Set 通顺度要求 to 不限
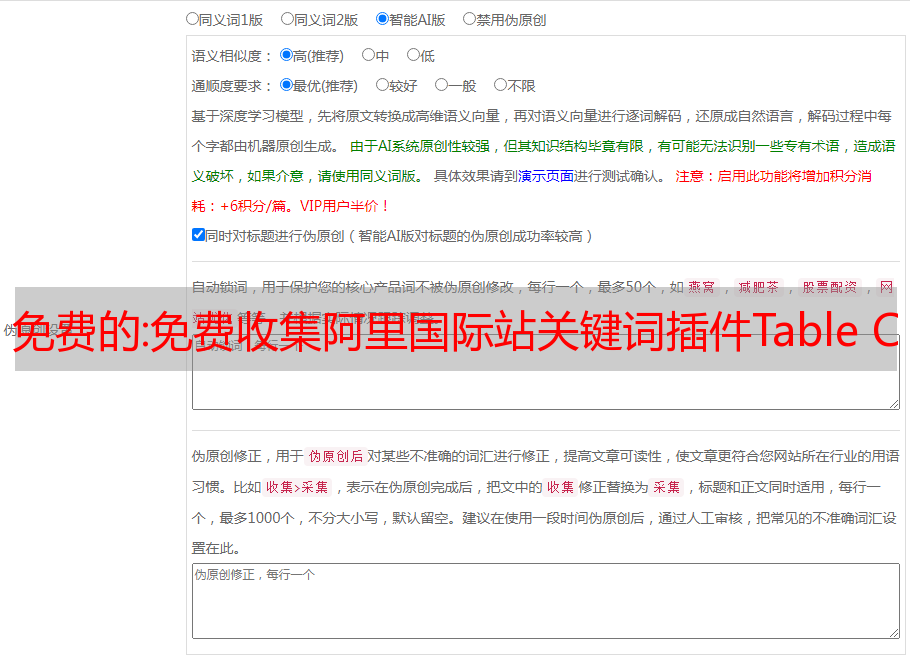The height and width of the screenshot is (658, 911). (500, 85)
